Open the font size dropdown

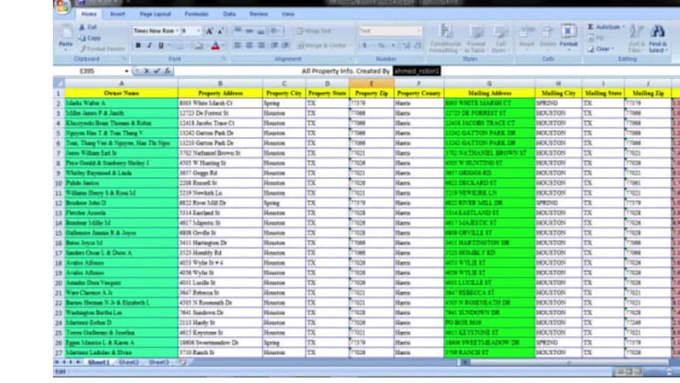coord(199,31)
